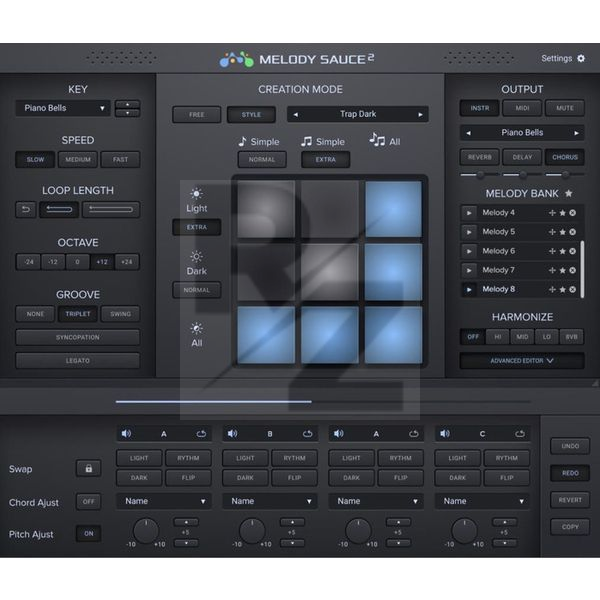Adjust the Reverb amount slider

click(479, 175)
